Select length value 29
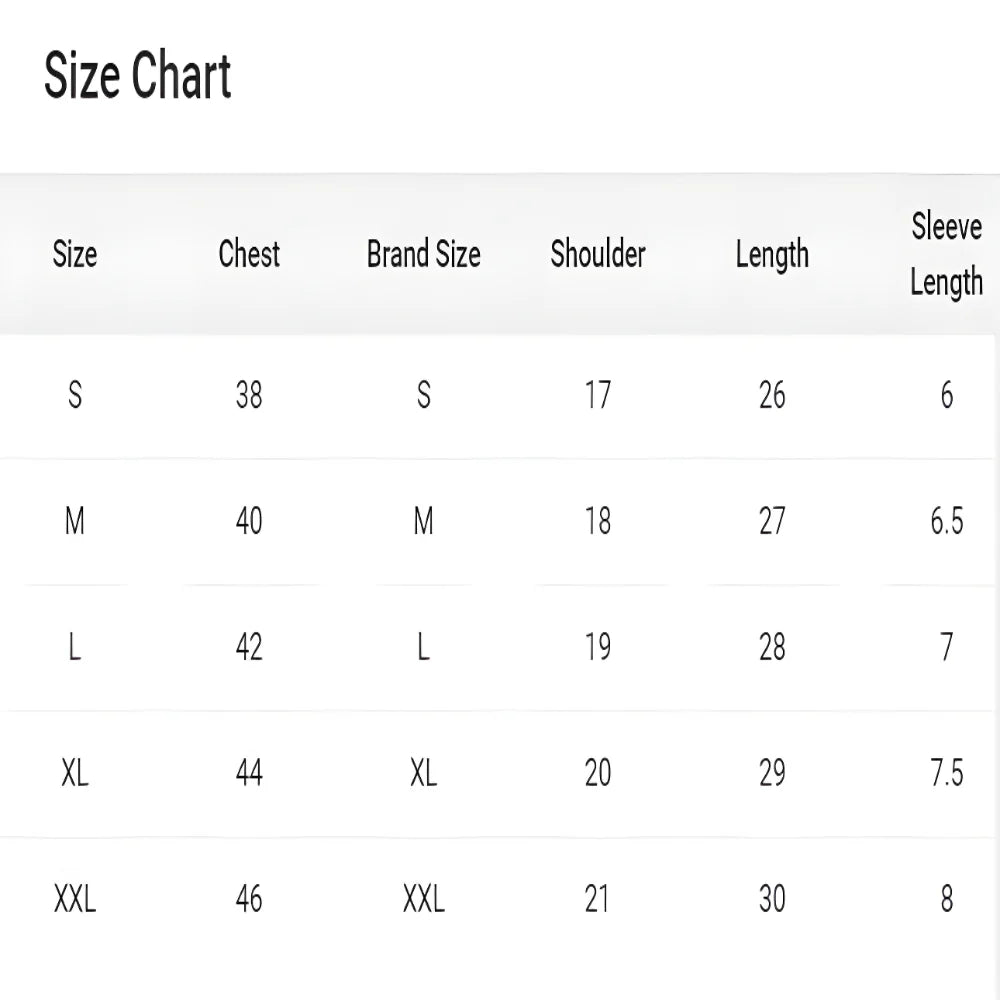This screenshot has width=1000, height=1000. coord(772,774)
